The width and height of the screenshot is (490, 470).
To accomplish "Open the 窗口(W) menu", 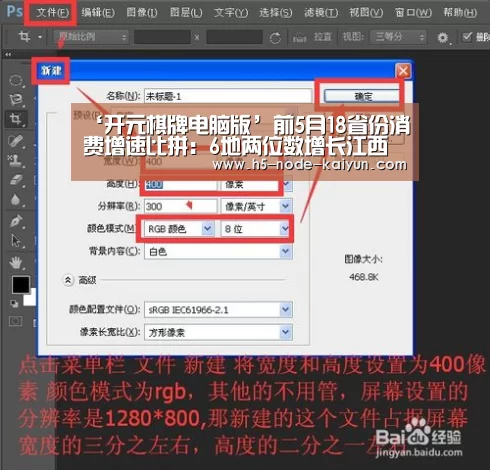I will (x=413, y=13).
